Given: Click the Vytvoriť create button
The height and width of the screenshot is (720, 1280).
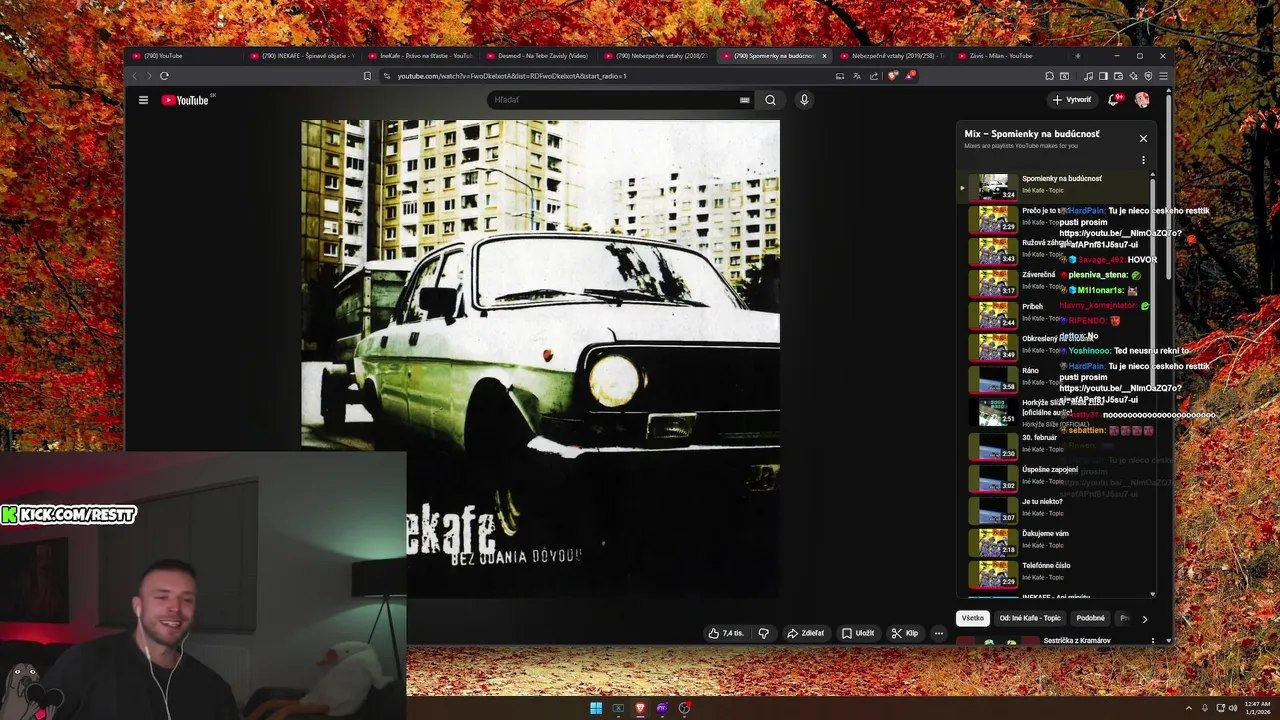Looking at the screenshot, I should pos(1072,100).
